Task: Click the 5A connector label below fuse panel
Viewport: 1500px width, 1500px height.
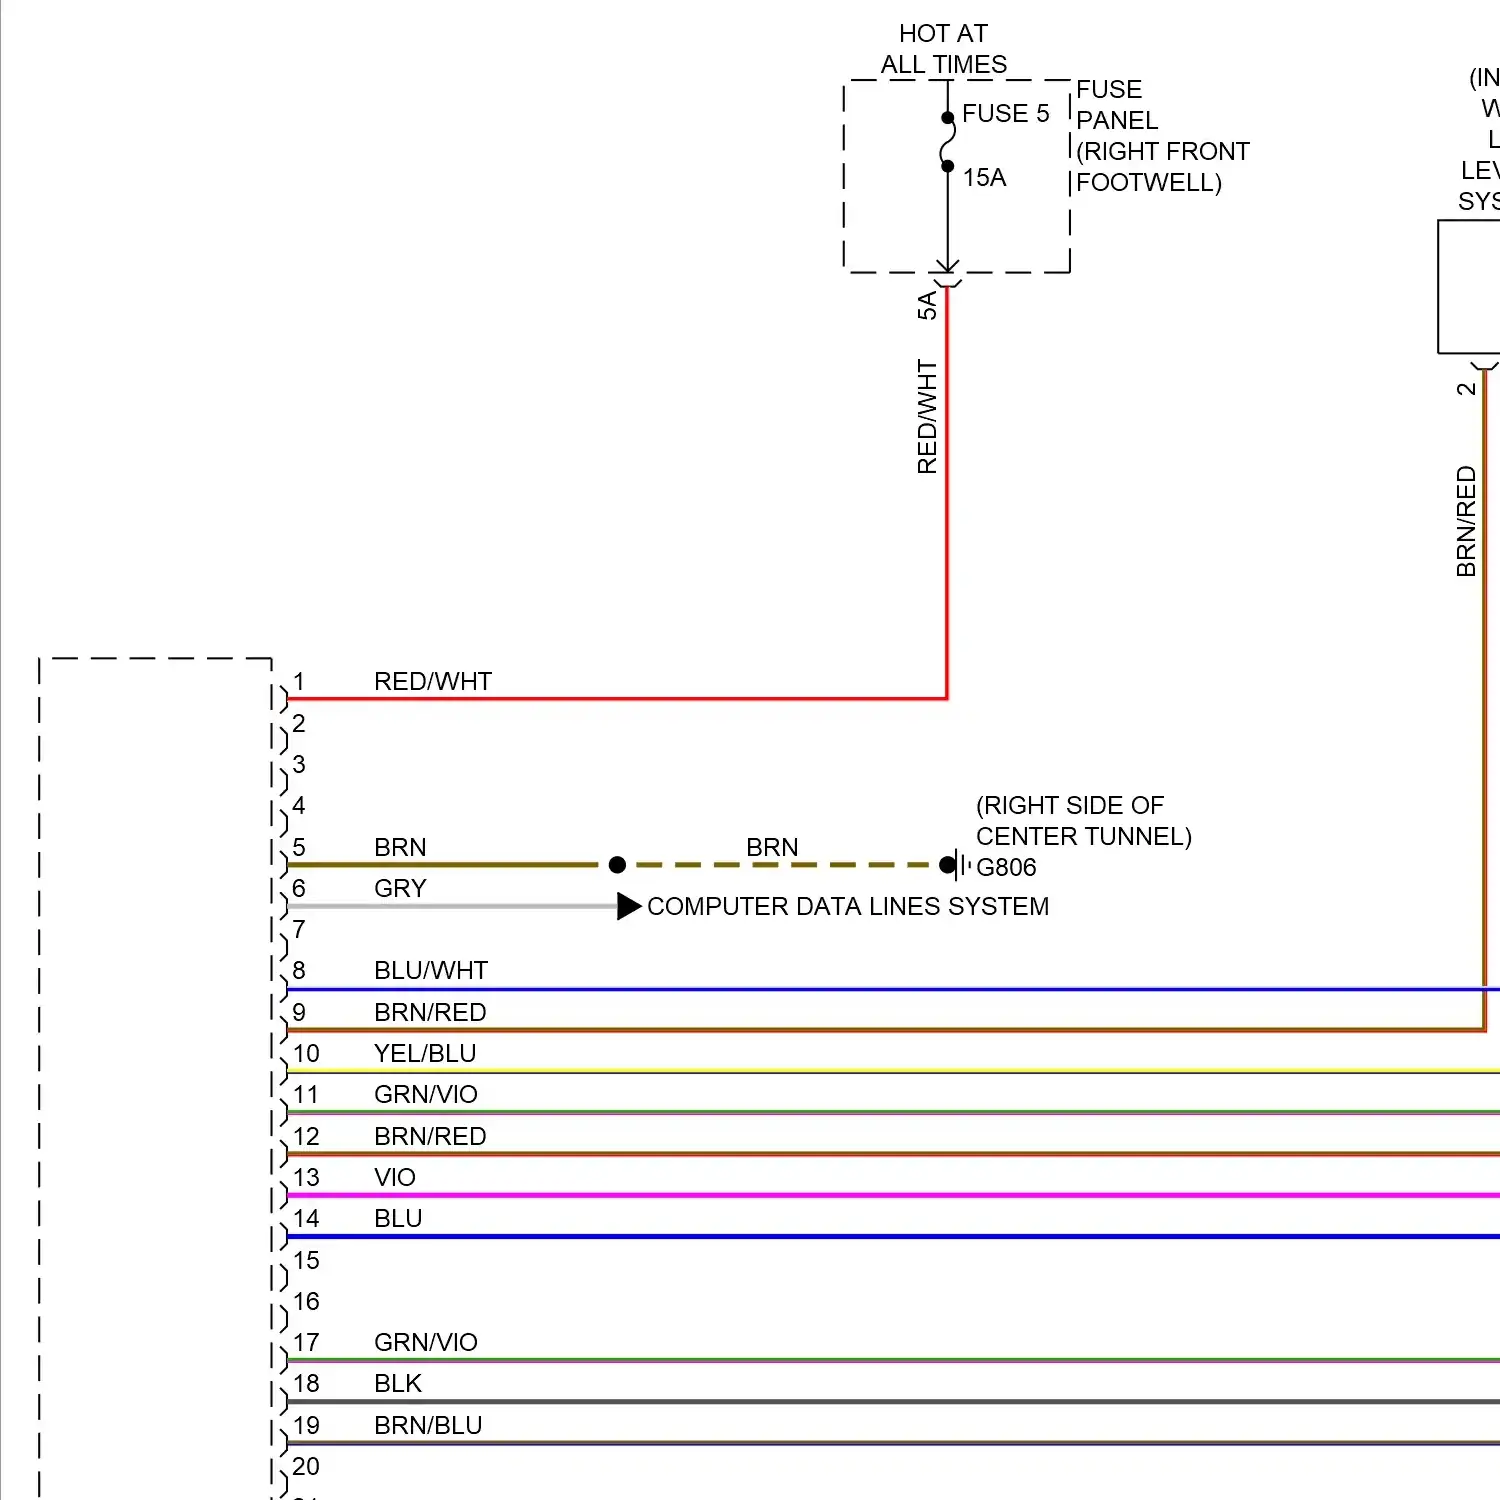Action: [928, 305]
